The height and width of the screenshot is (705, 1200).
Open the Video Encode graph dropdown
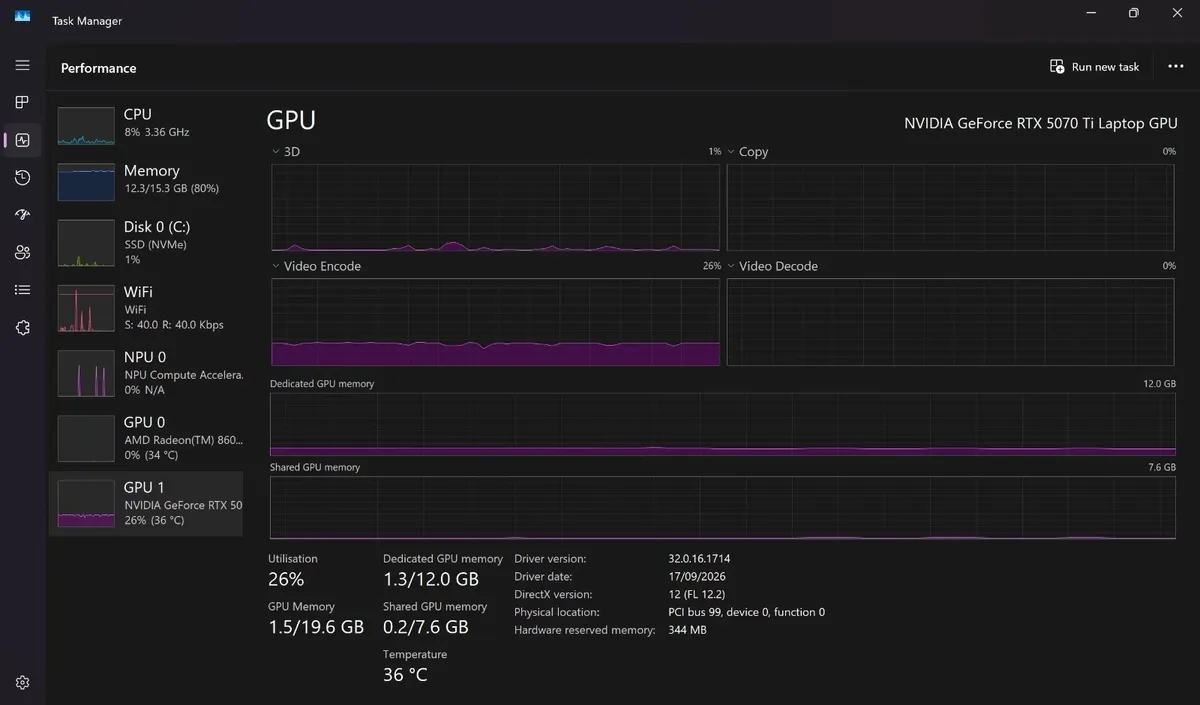pyautogui.click(x=276, y=266)
